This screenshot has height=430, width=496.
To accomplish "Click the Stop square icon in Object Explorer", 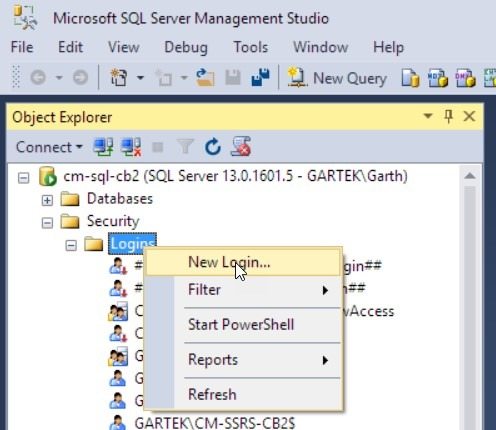I will (x=158, y=147).
